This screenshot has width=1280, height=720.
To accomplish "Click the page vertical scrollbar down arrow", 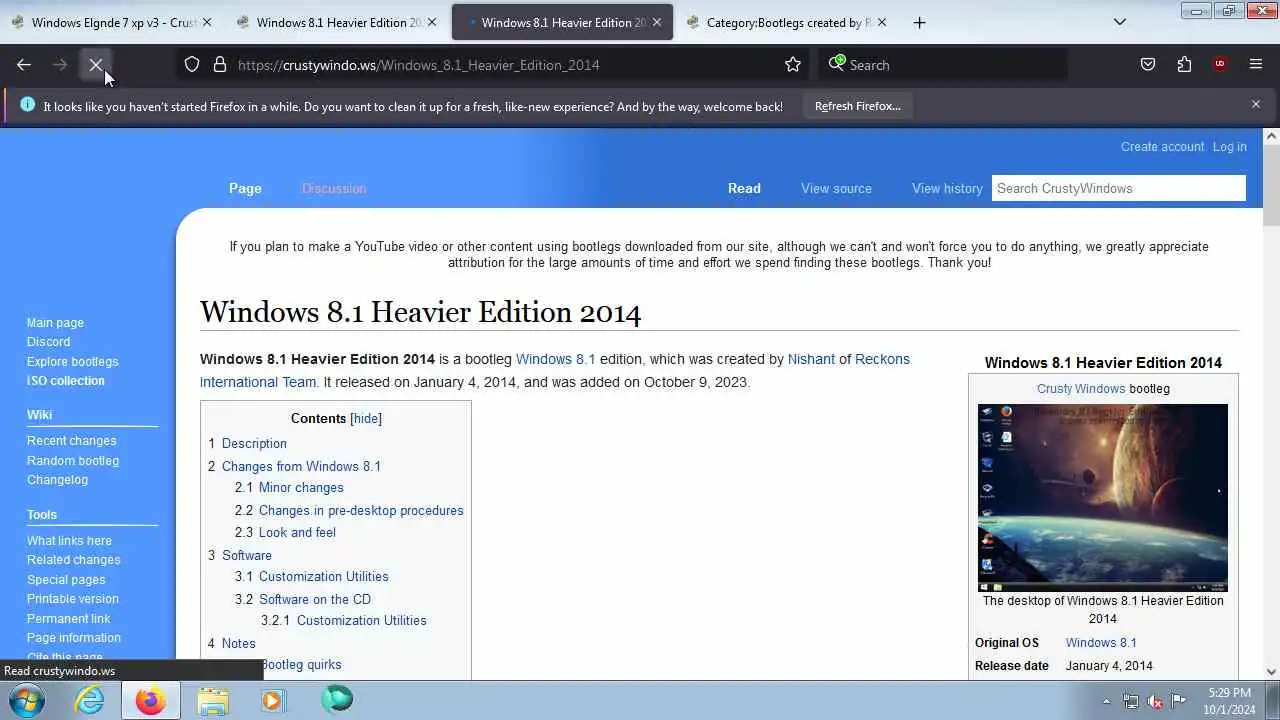I will click(1271, 672).
